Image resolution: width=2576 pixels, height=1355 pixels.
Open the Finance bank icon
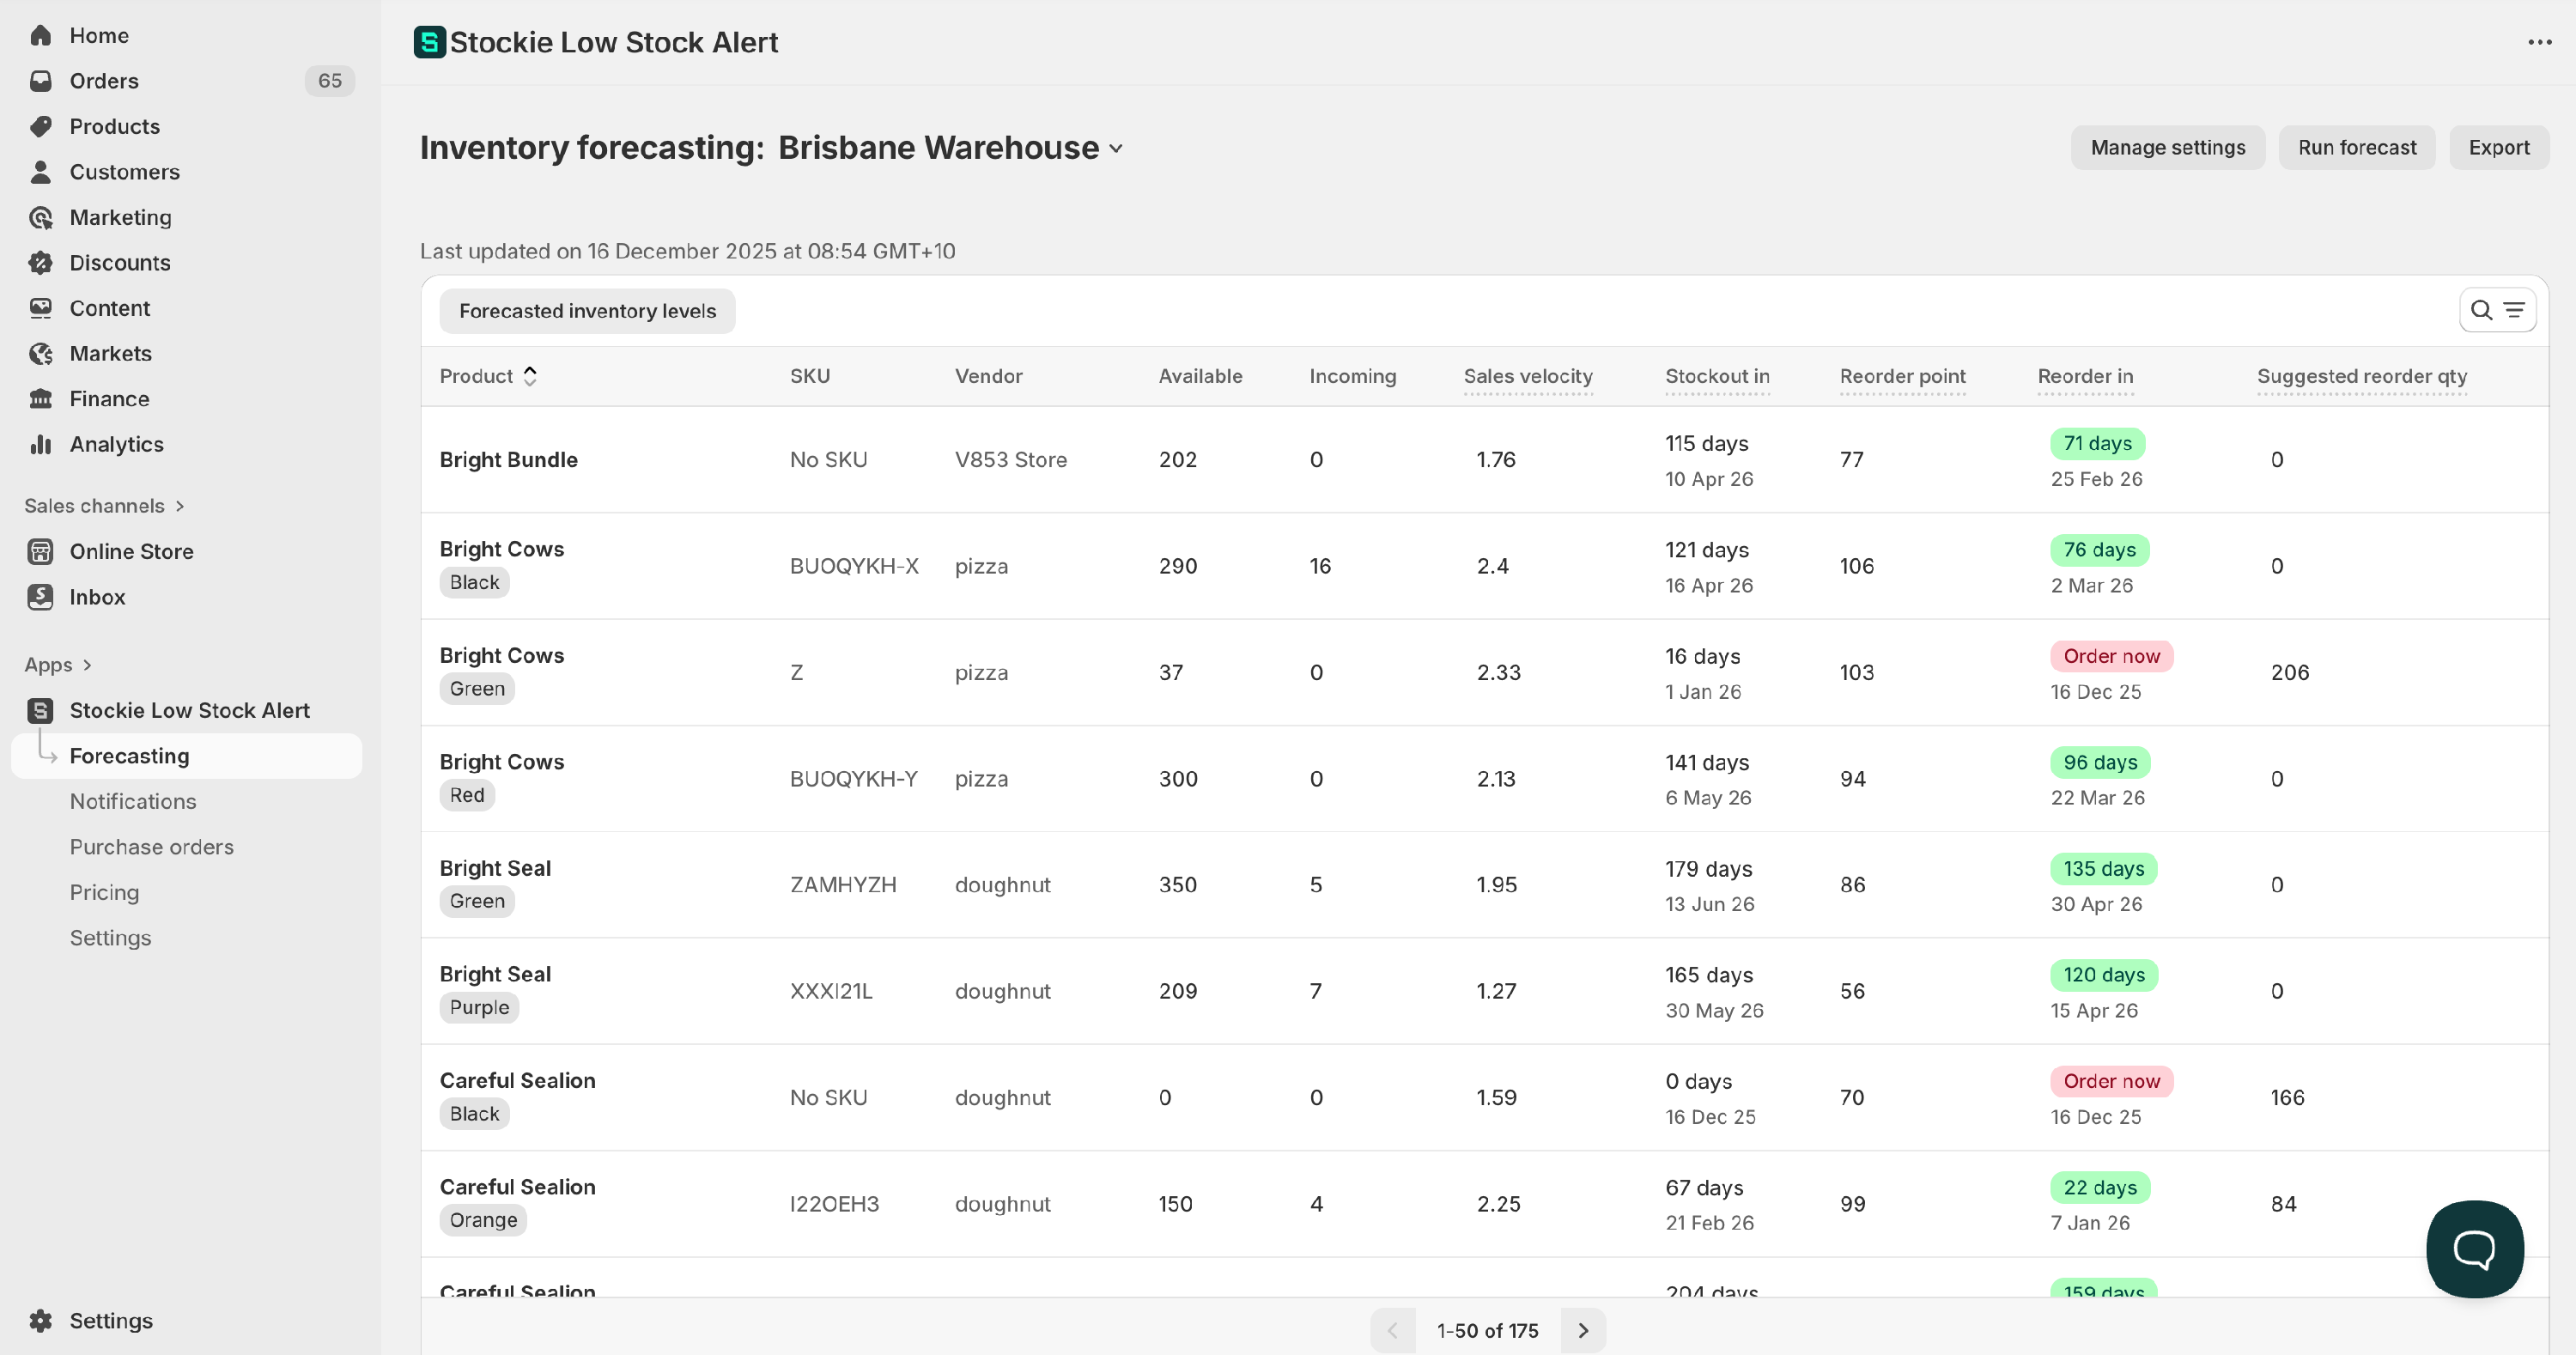(40, 399)
